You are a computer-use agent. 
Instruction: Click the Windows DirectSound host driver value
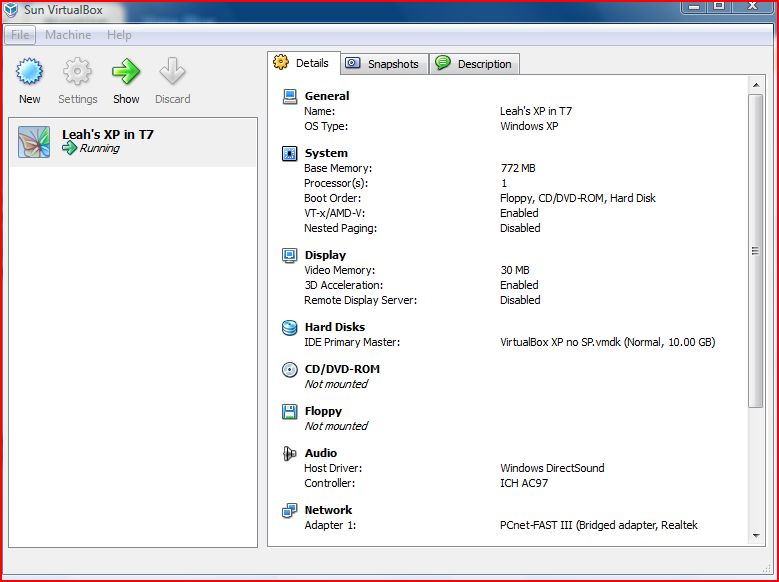click(552, 468)
